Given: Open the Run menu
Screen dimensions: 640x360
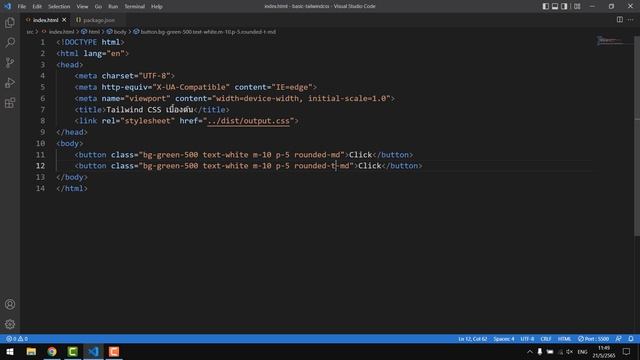Looking at the screenshot, I should click(113, 7).
